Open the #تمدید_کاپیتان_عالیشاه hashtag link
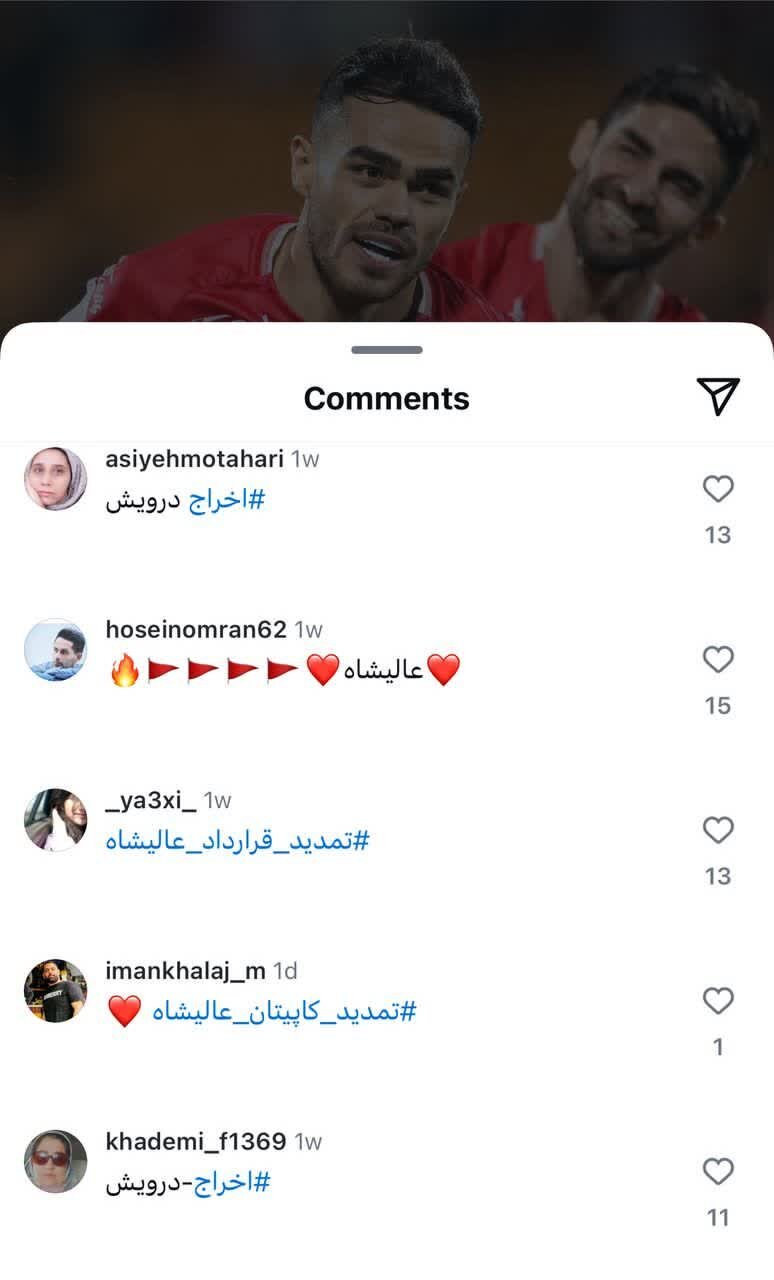The image size is (774, 1280). click(x=284, y=1012)
